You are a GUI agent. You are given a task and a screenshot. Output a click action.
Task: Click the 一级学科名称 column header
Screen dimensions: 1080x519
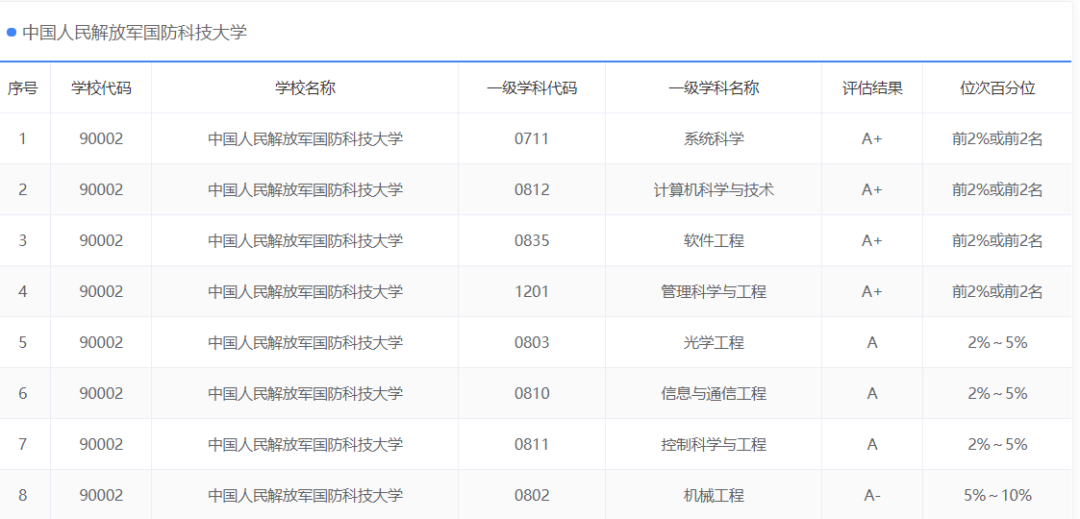pos(714,88)
